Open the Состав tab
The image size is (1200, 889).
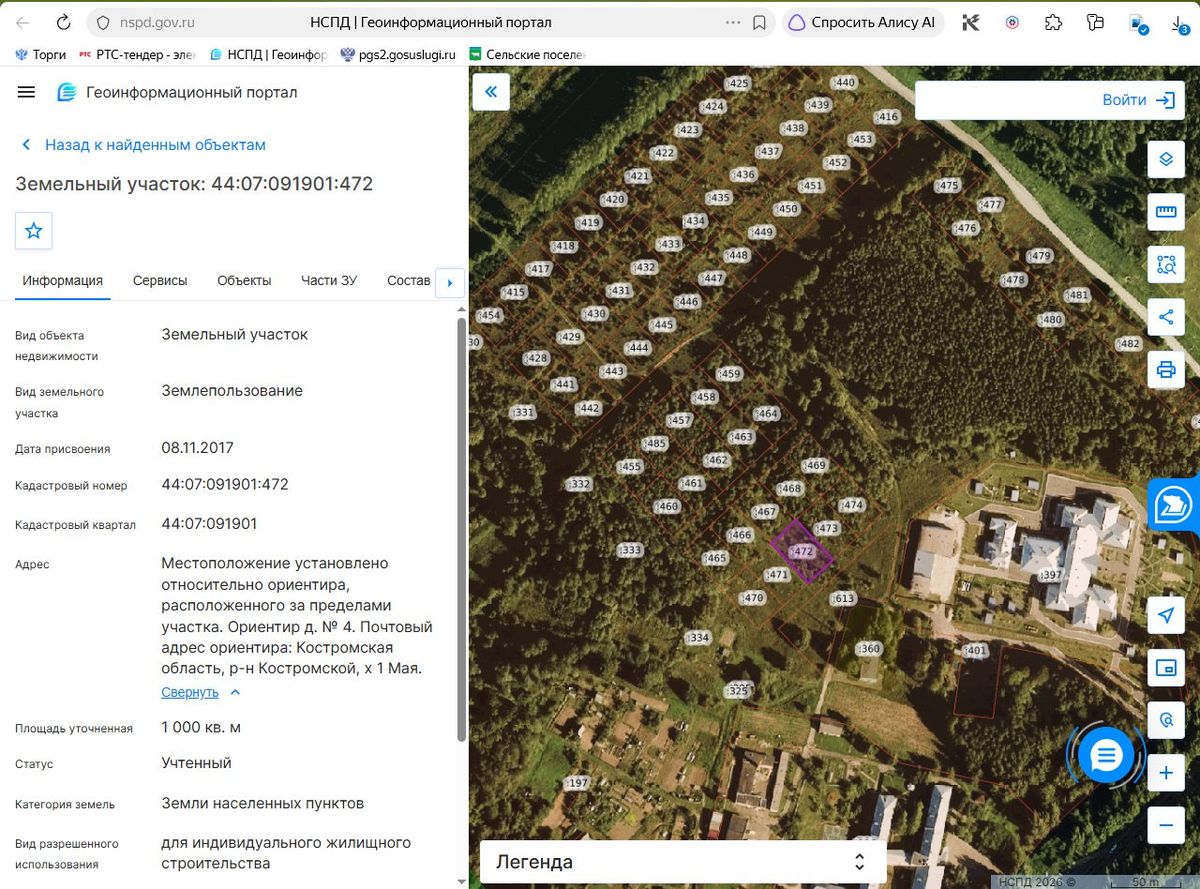click(x=408, y=280)
